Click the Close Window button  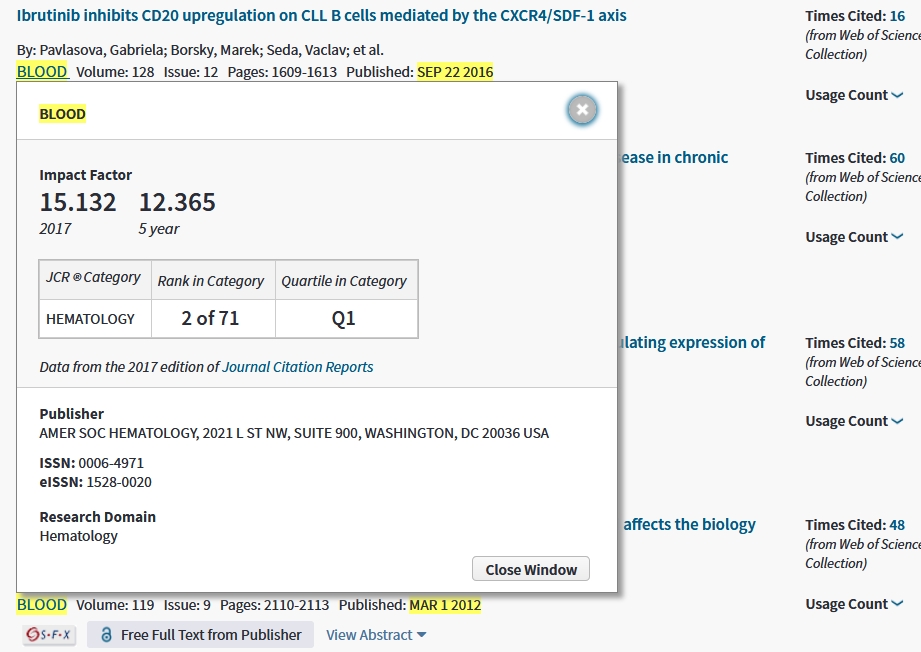531,569
